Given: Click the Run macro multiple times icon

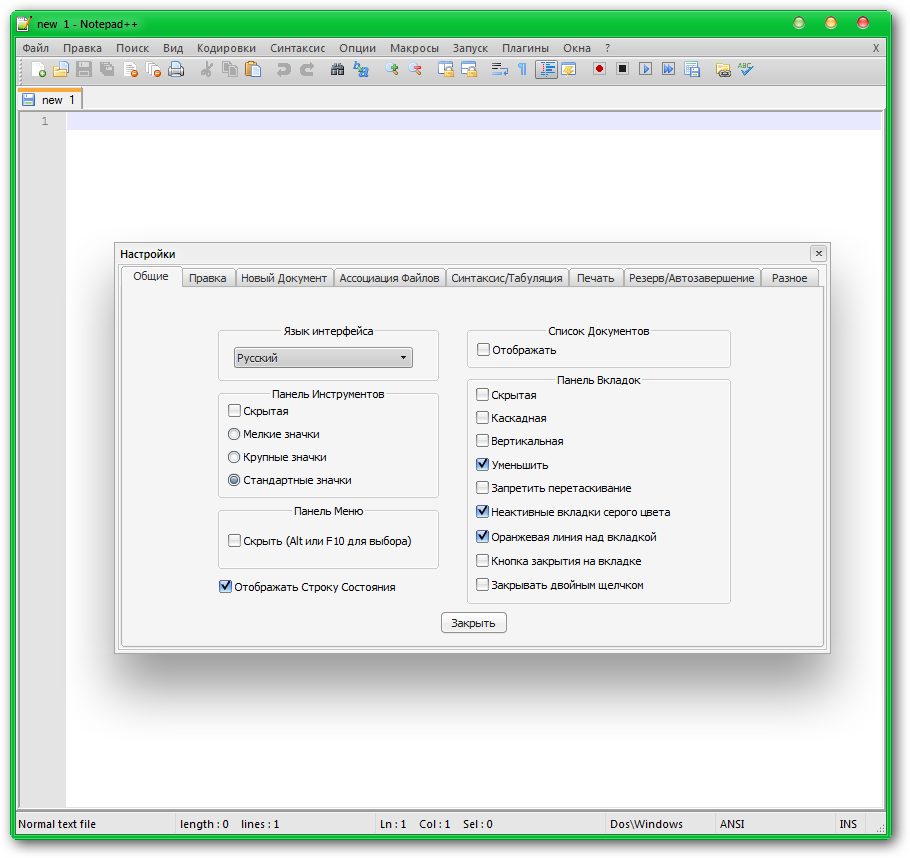Looking at the screenshot, I should pos(669,69).
